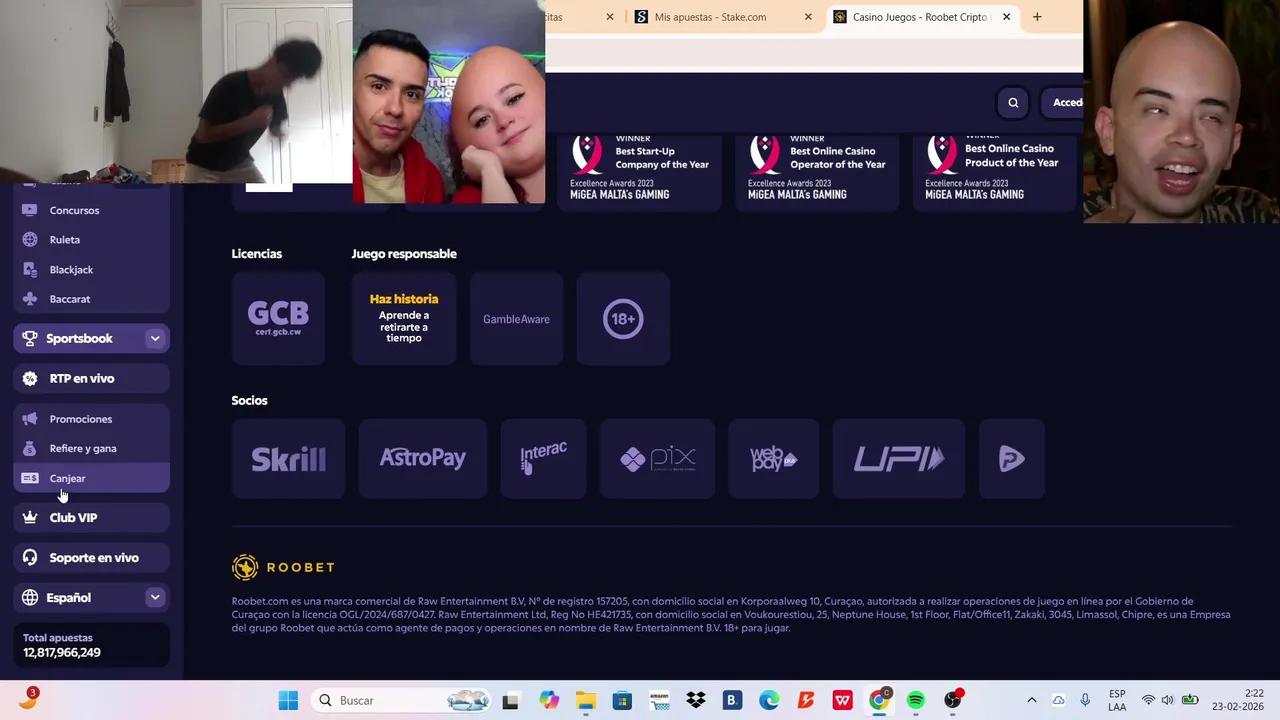Viewport: 1280px width, 720px height.
Task: Open Microsoft Store from the taskbar
Action: coord(622,701)
